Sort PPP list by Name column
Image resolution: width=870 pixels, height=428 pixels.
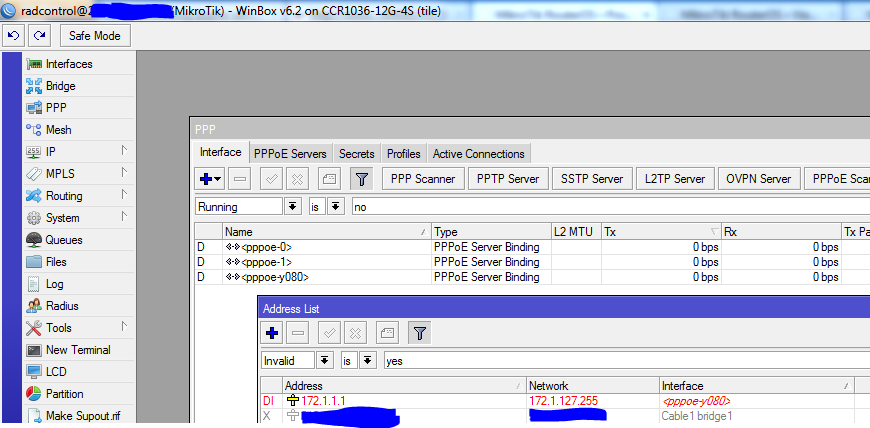pos(327,232)
